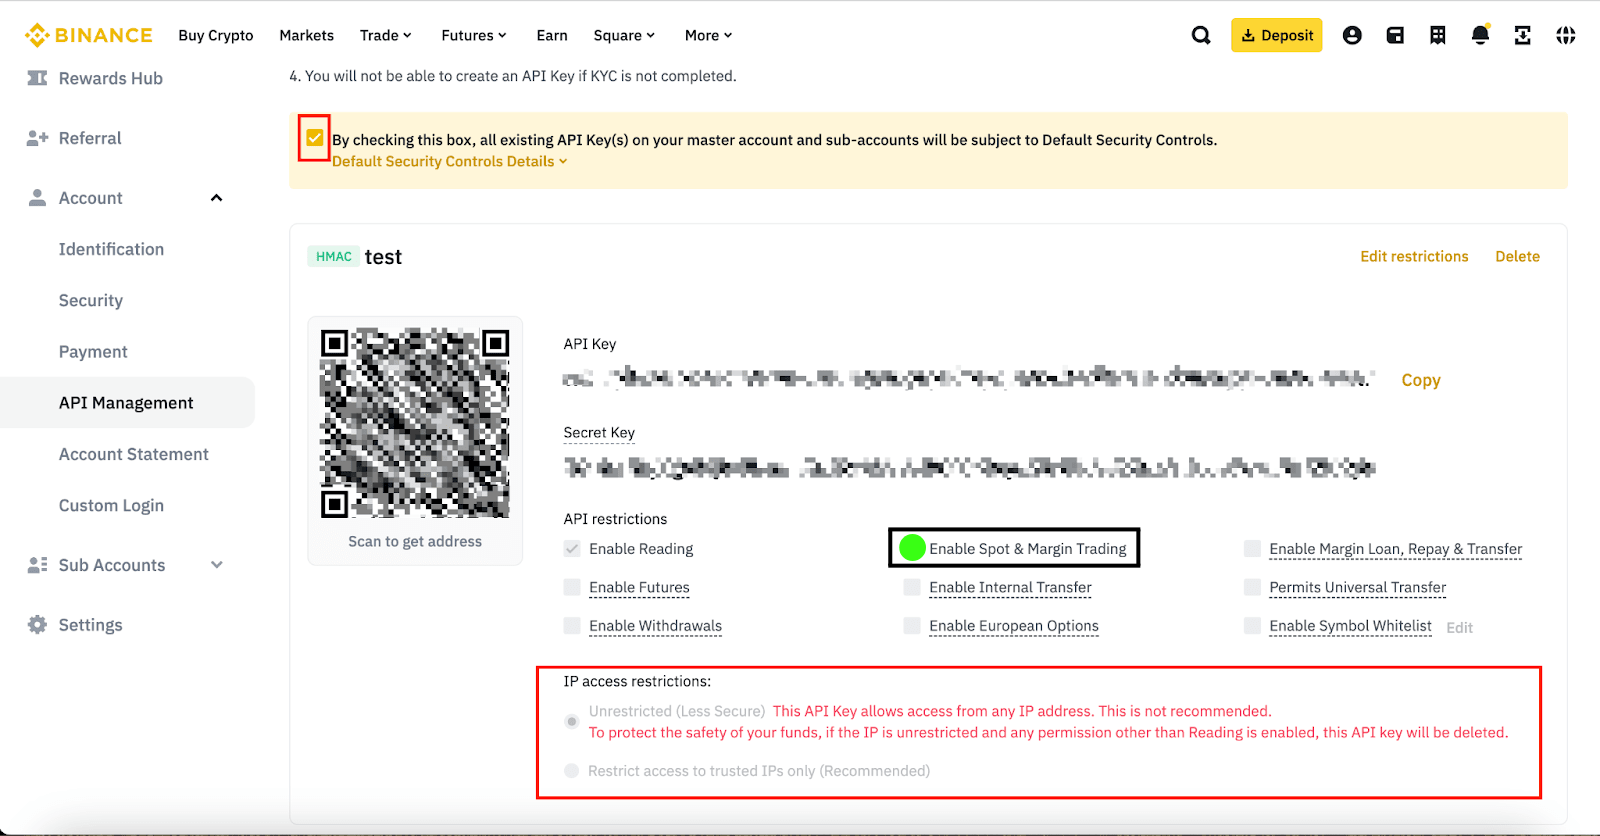Open Referral in sidebar
This screenshot has width=1600, height=836.
[90, 138]
